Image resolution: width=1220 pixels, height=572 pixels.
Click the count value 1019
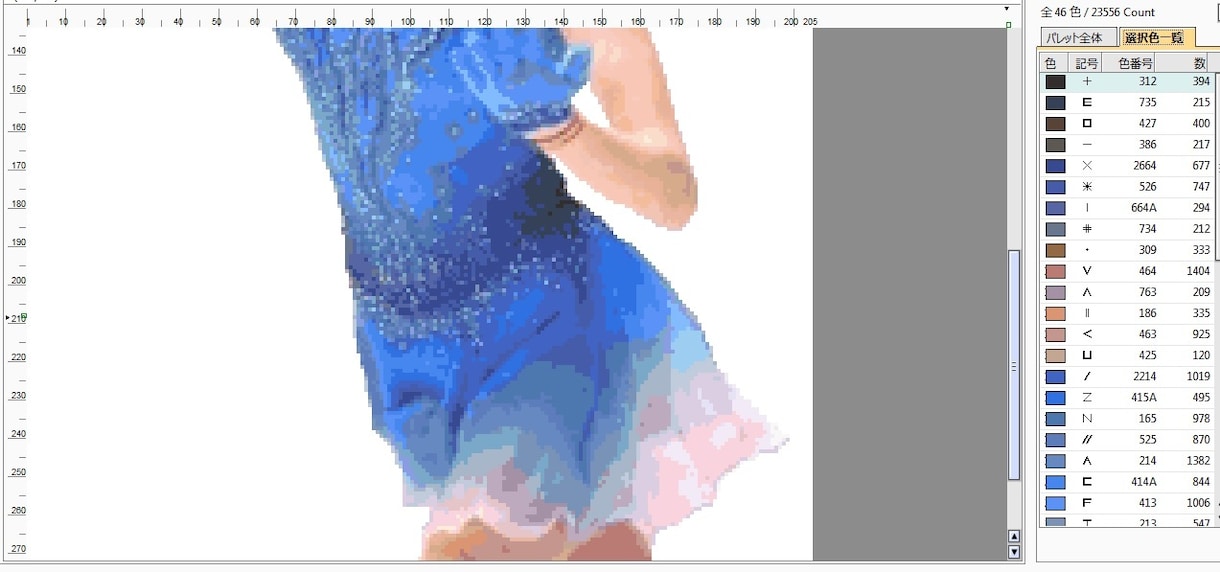pyautogui.click(x=1197, y=377)
